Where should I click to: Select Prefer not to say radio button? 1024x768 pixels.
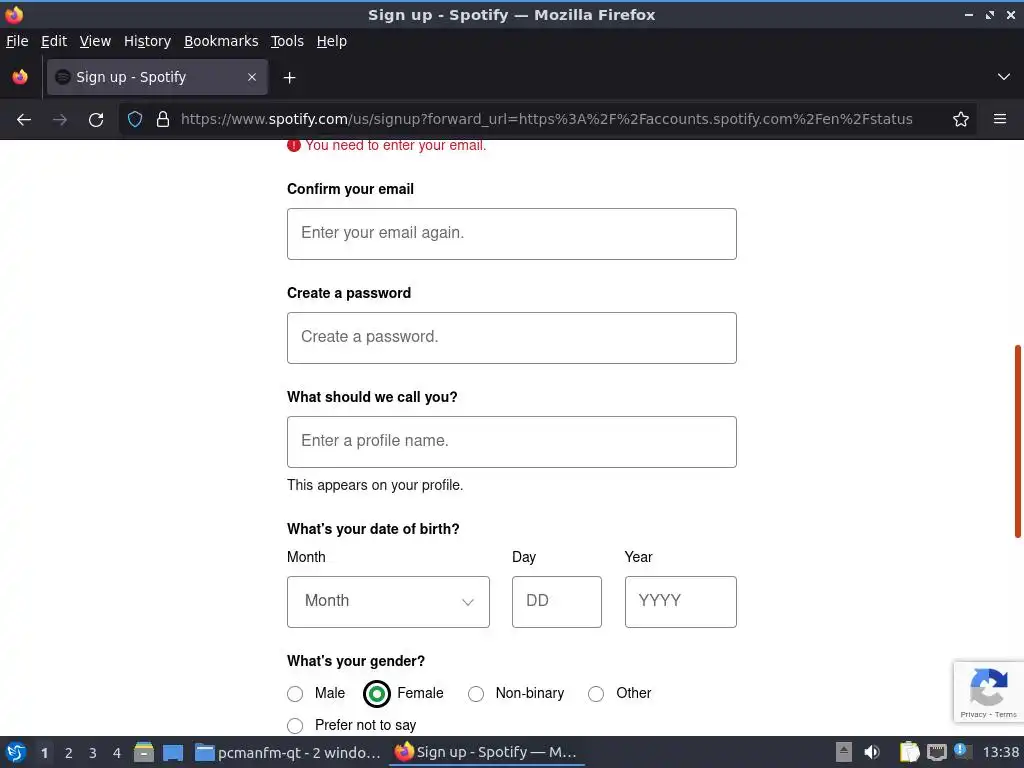pos(295,726)
